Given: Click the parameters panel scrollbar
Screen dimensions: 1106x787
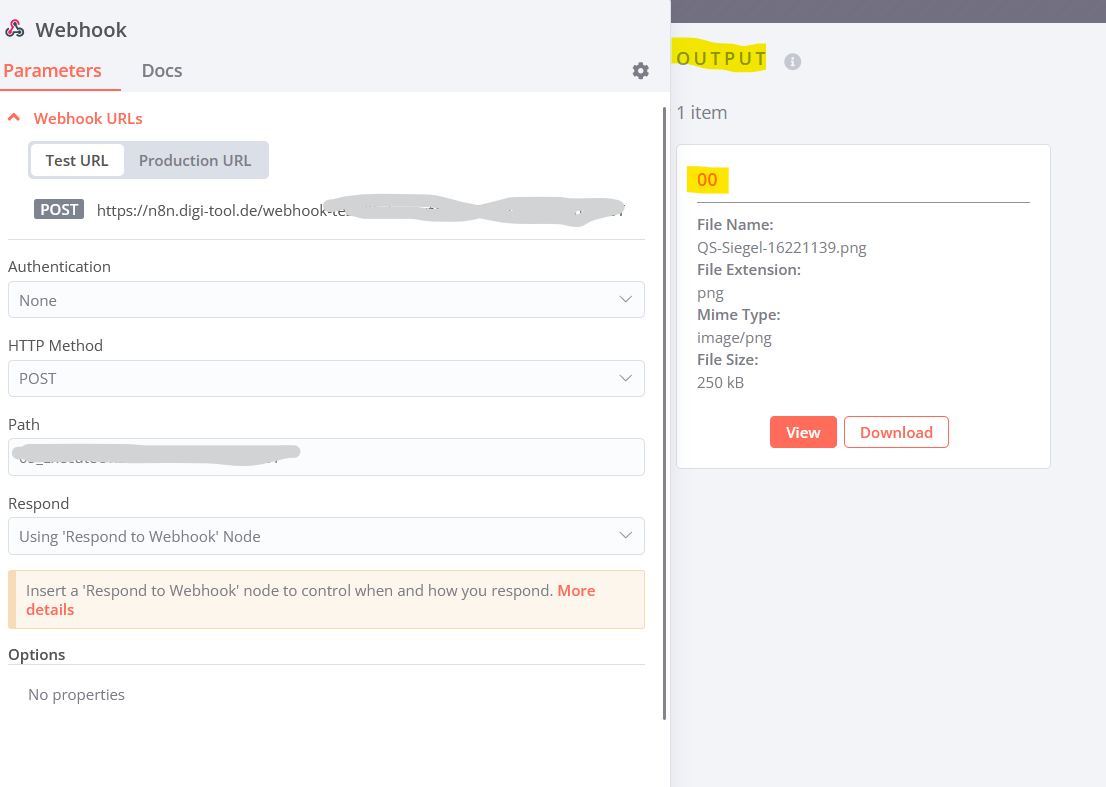Looking at the screenshot, I should tap(664, 413).
